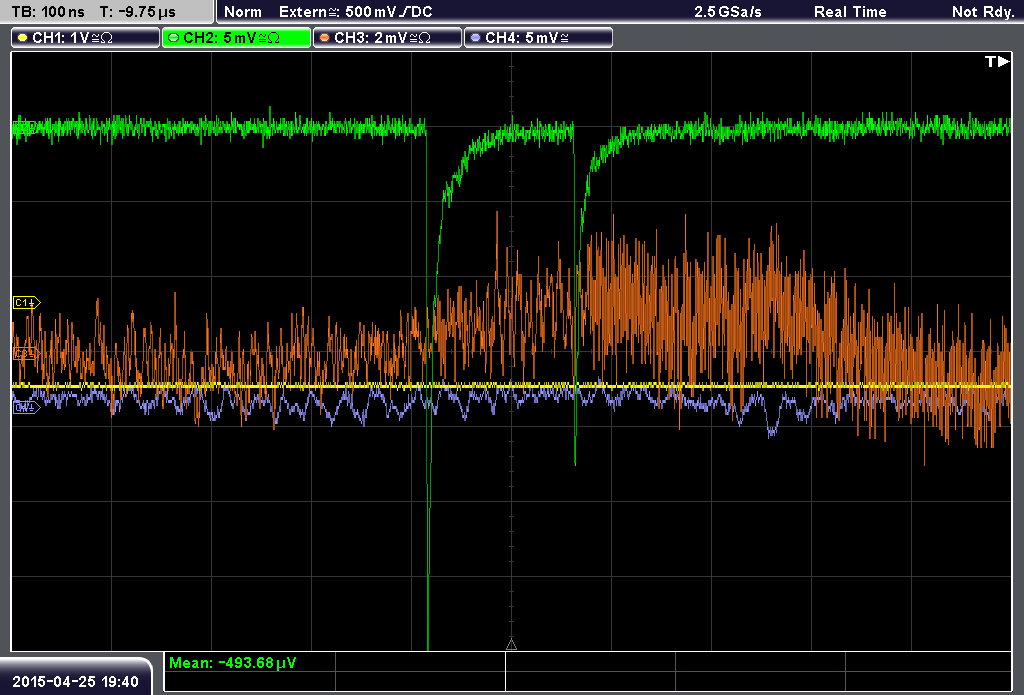Select the CH3 2 mV channel tab
The height and width of the screenshot is (695, 1024).
pos(387,38)
